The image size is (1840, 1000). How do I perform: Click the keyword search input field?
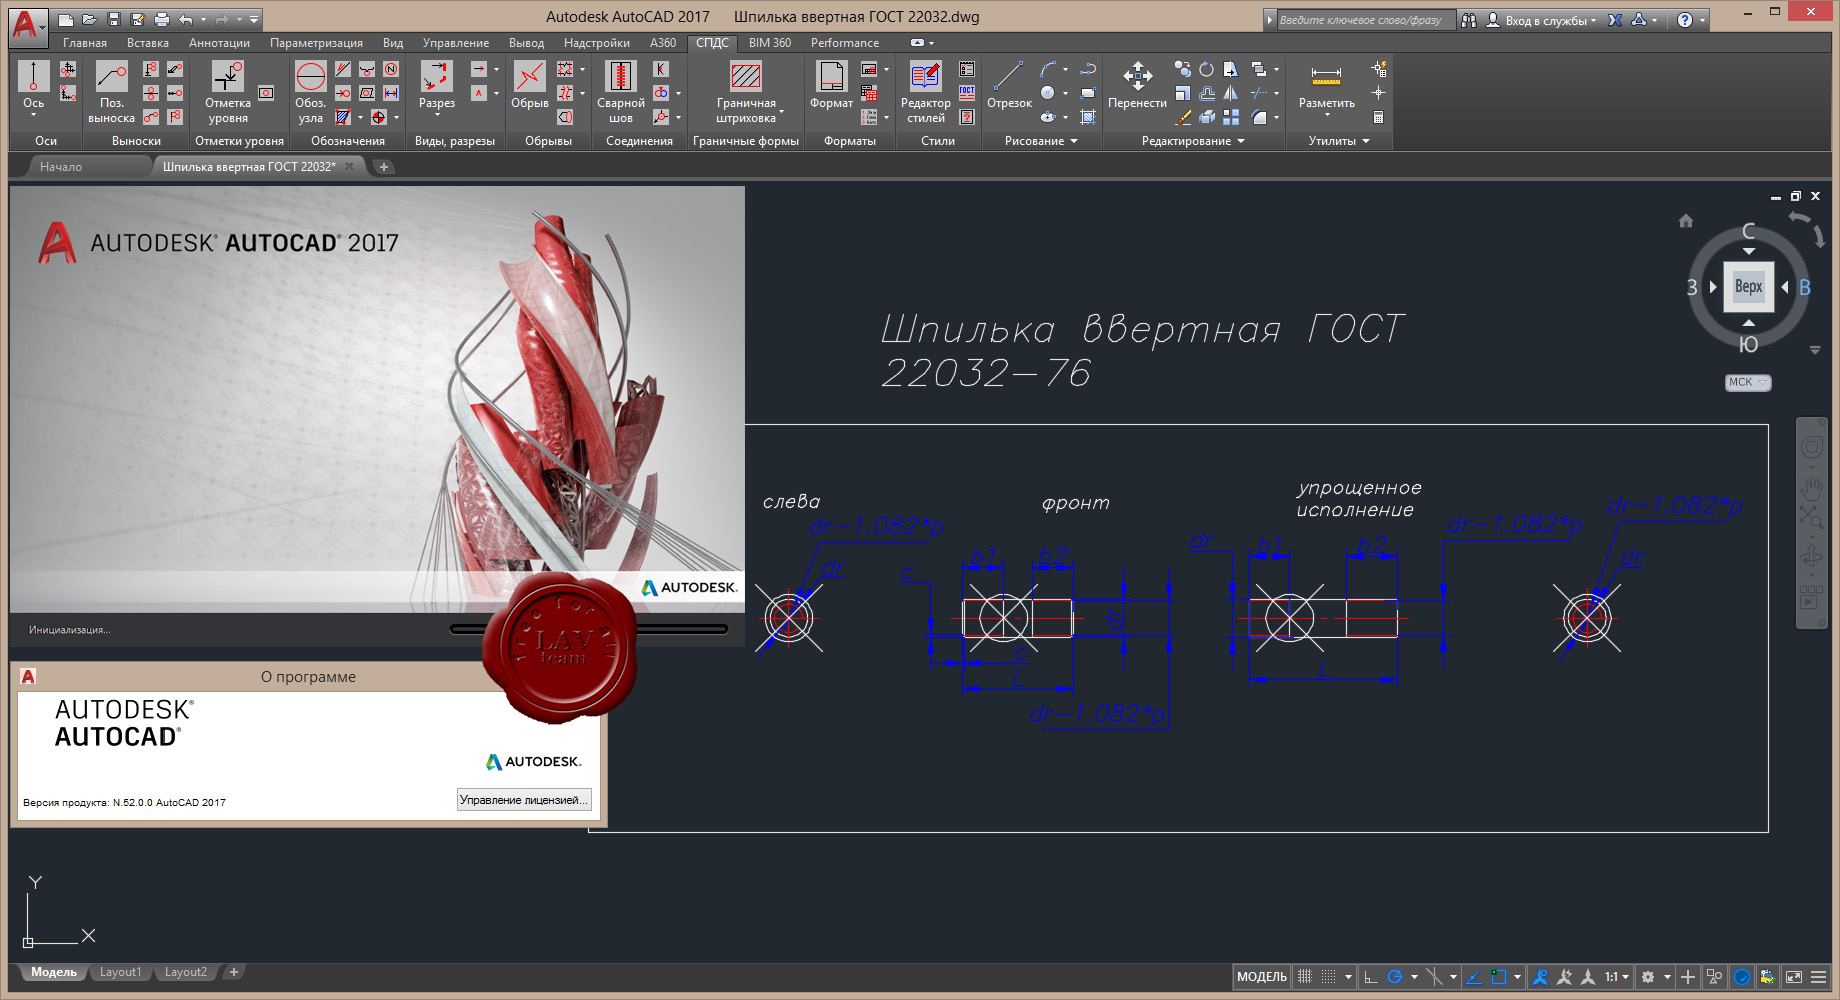coord(1366,20)
